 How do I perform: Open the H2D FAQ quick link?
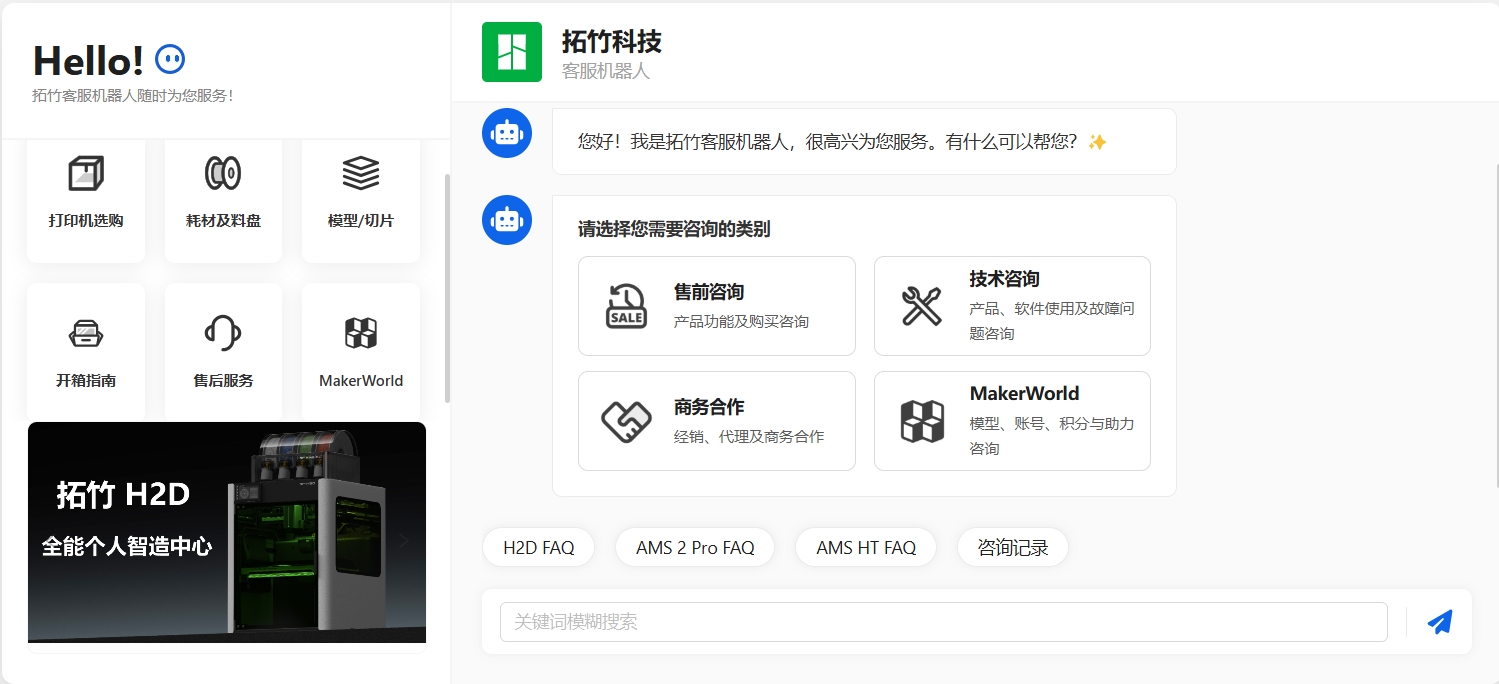(x=539, y=547)
